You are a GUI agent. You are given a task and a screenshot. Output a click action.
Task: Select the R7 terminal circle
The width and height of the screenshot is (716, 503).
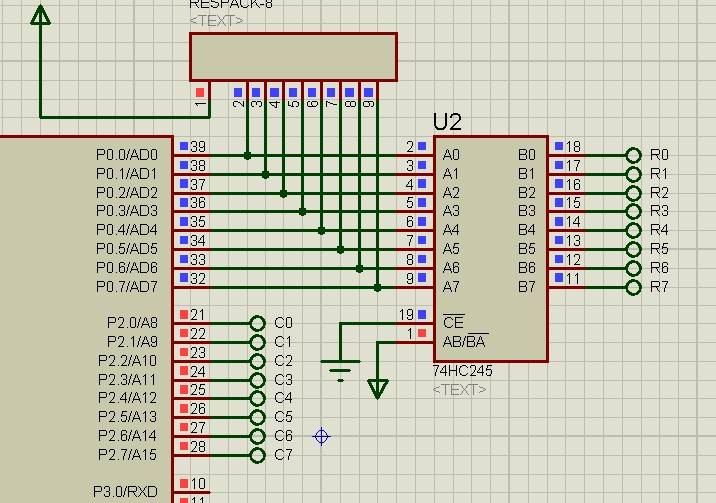[x=633, y=288]
